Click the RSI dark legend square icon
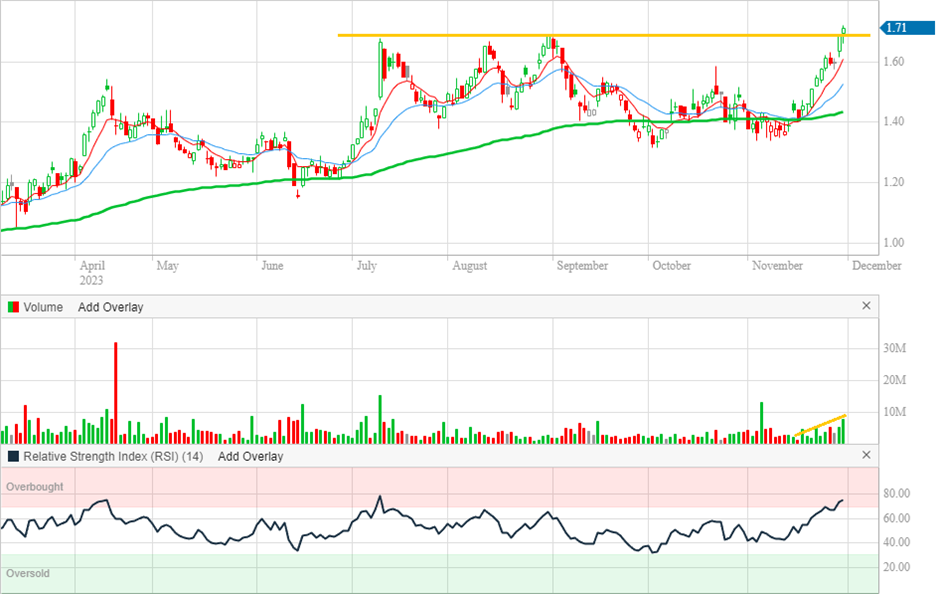Viewport: 939px width, 594px height. coord(13,456)
